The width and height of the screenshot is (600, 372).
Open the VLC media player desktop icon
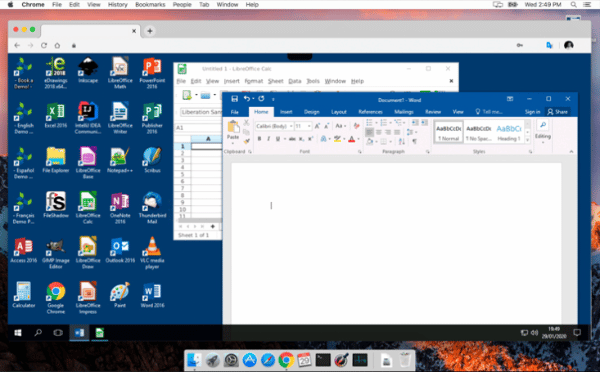(x=152, y=253)
